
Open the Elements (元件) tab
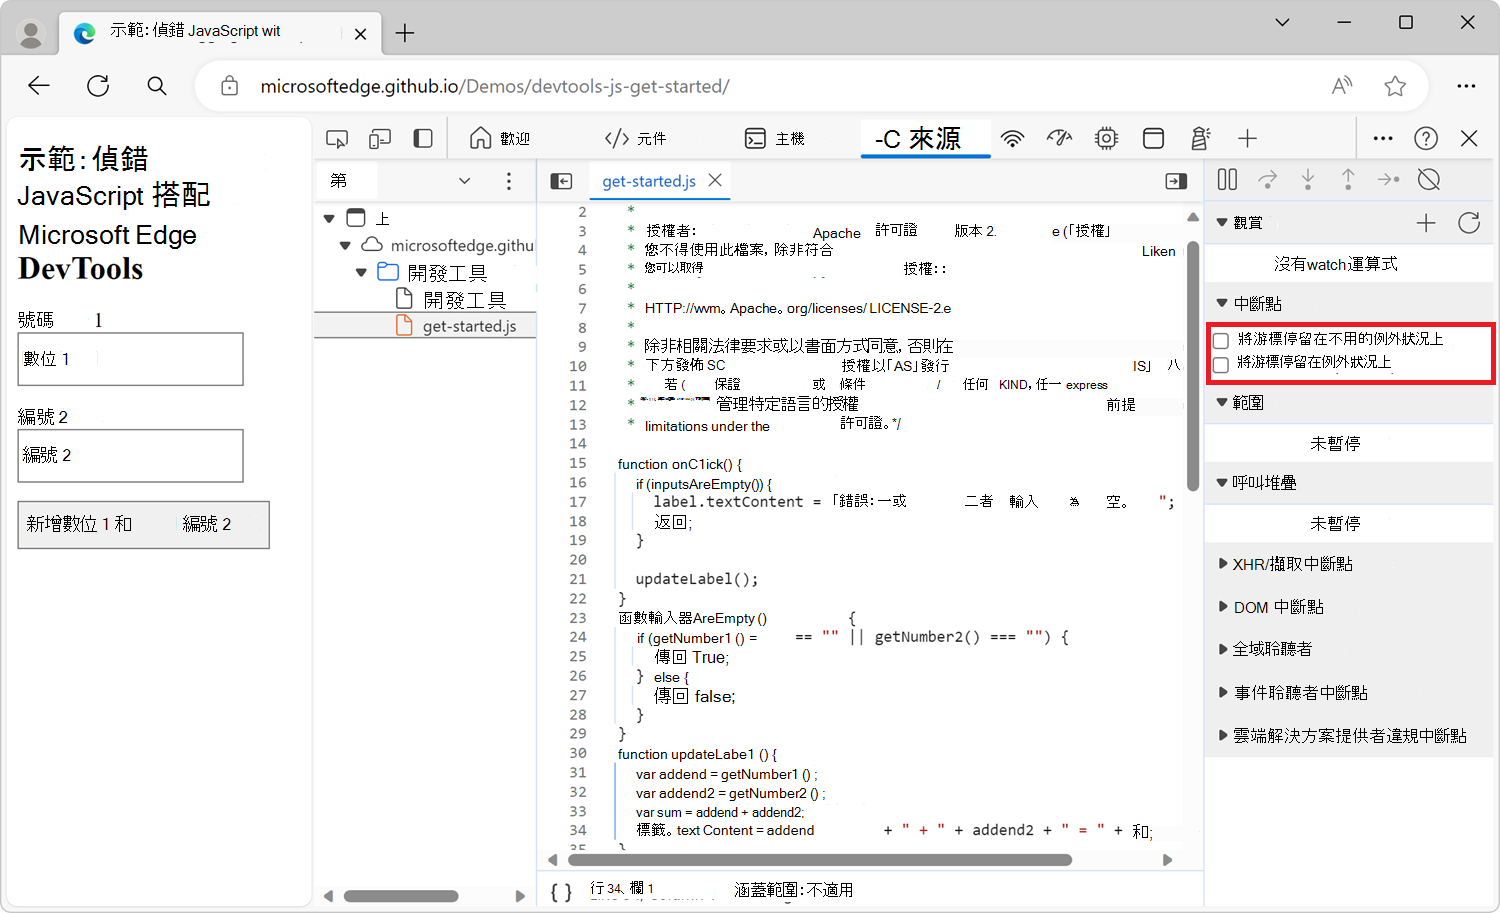coord(636,138)
